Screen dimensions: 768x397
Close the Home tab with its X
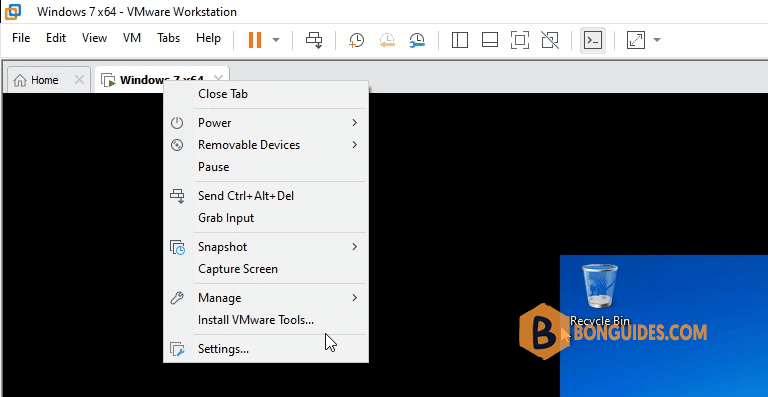tap(79, 80)
